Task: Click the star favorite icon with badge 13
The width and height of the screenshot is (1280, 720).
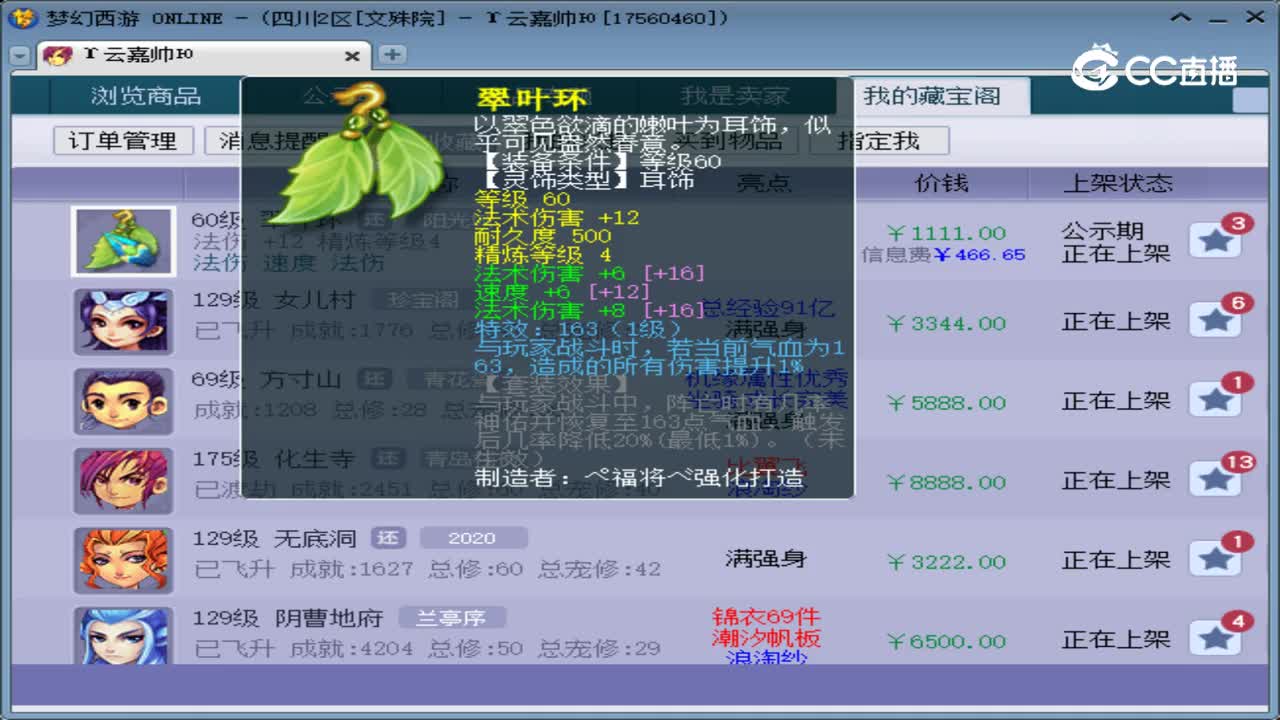Action: [1216, 480]
